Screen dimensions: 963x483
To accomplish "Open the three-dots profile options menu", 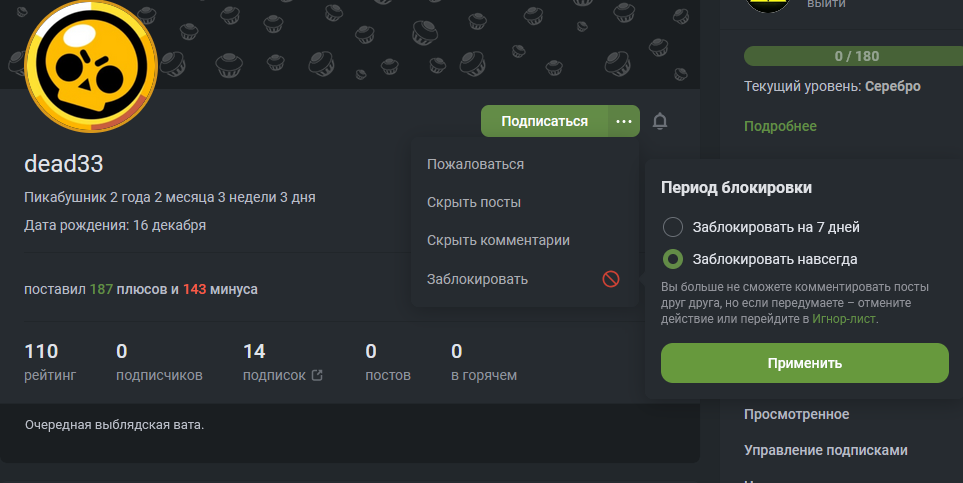I will pyautogui.click(x=624, y=121).
